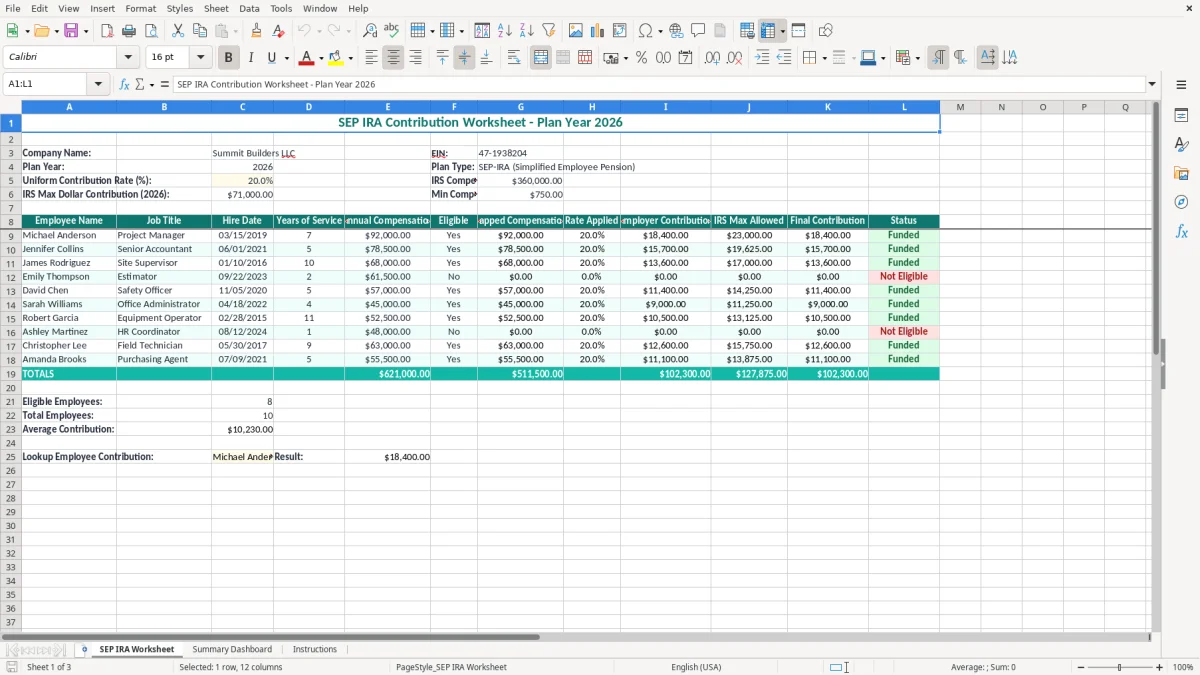Screen dimensions: 1200x675
Task: Click Add Decimal Place icon
Action: pyautogui.click(x=712, y=58)
